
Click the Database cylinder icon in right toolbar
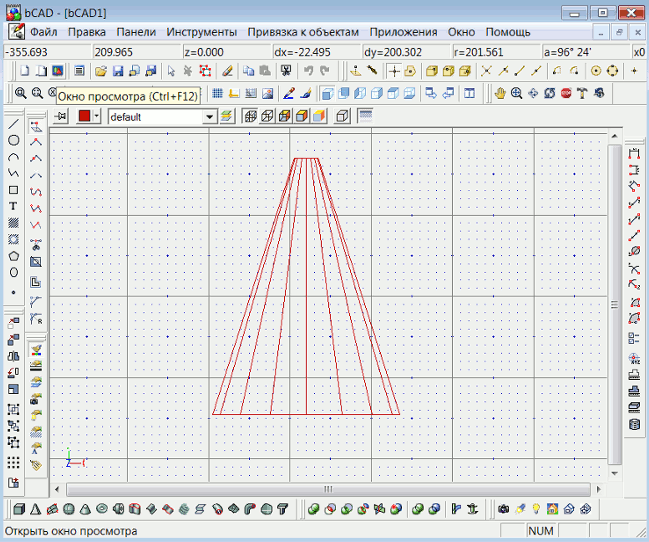[634, 424]
